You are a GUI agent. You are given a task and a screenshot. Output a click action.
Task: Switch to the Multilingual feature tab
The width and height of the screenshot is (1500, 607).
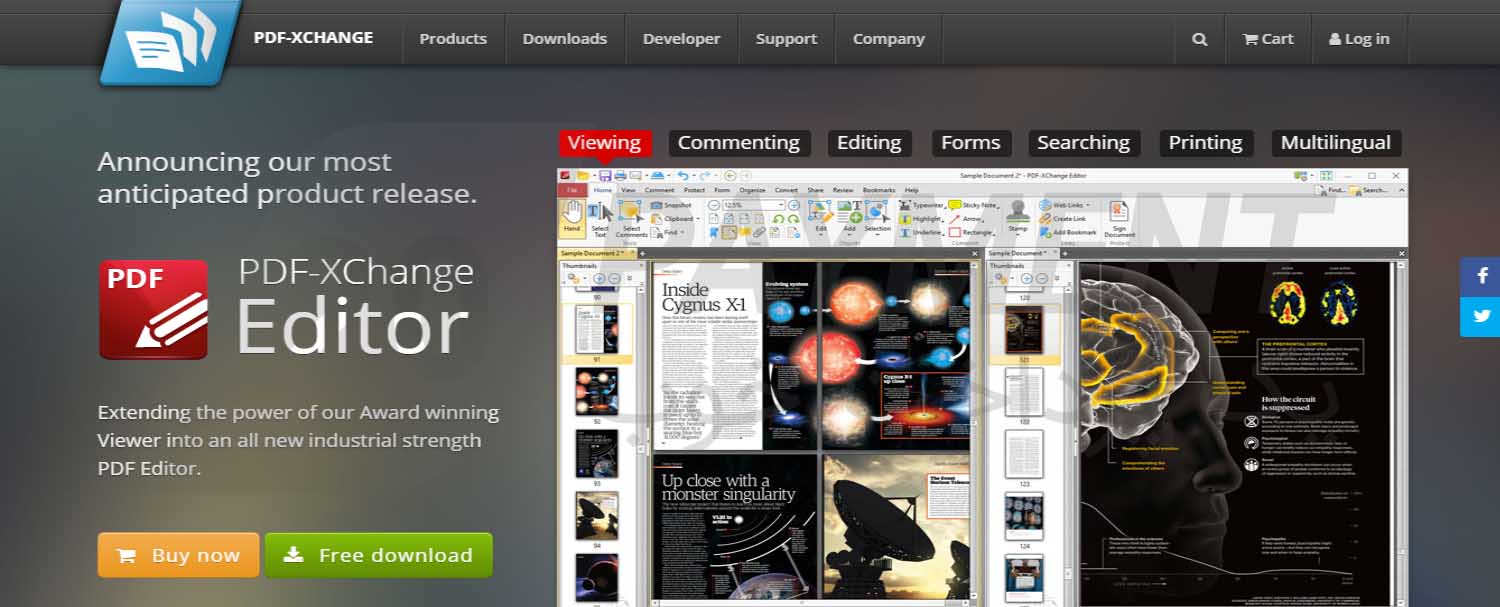1336,143
